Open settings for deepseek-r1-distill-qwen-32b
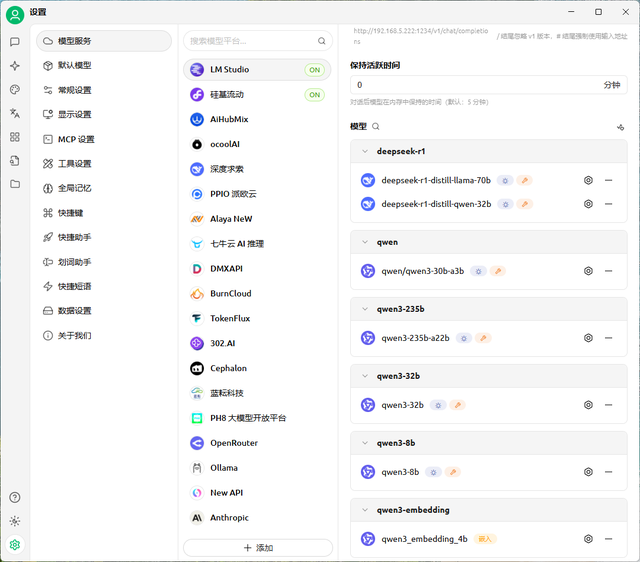 pyautogui.click(x=588, y=204)
